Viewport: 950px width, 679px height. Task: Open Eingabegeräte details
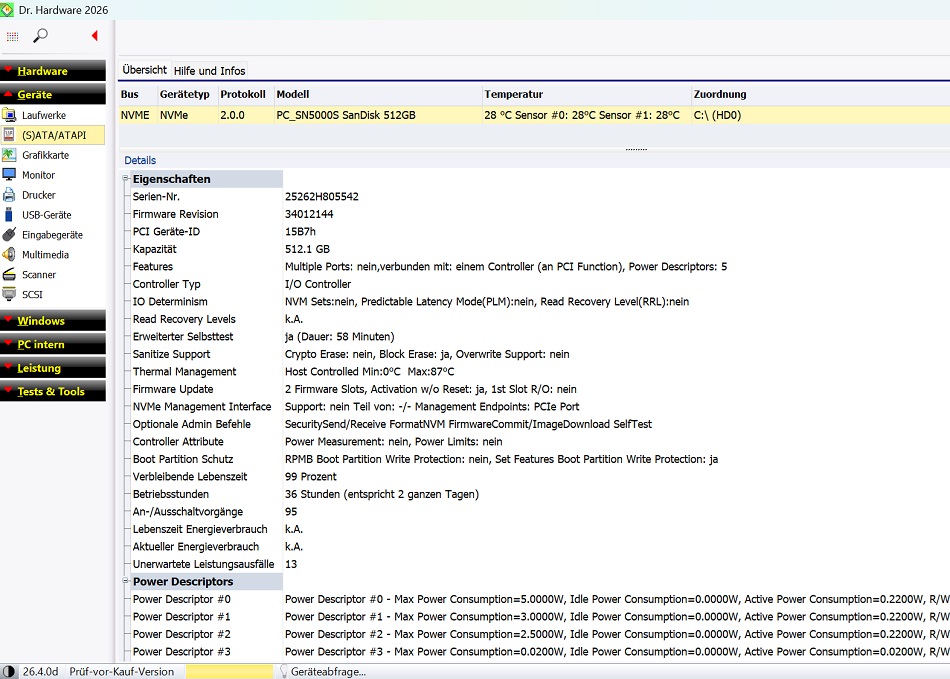53,235
